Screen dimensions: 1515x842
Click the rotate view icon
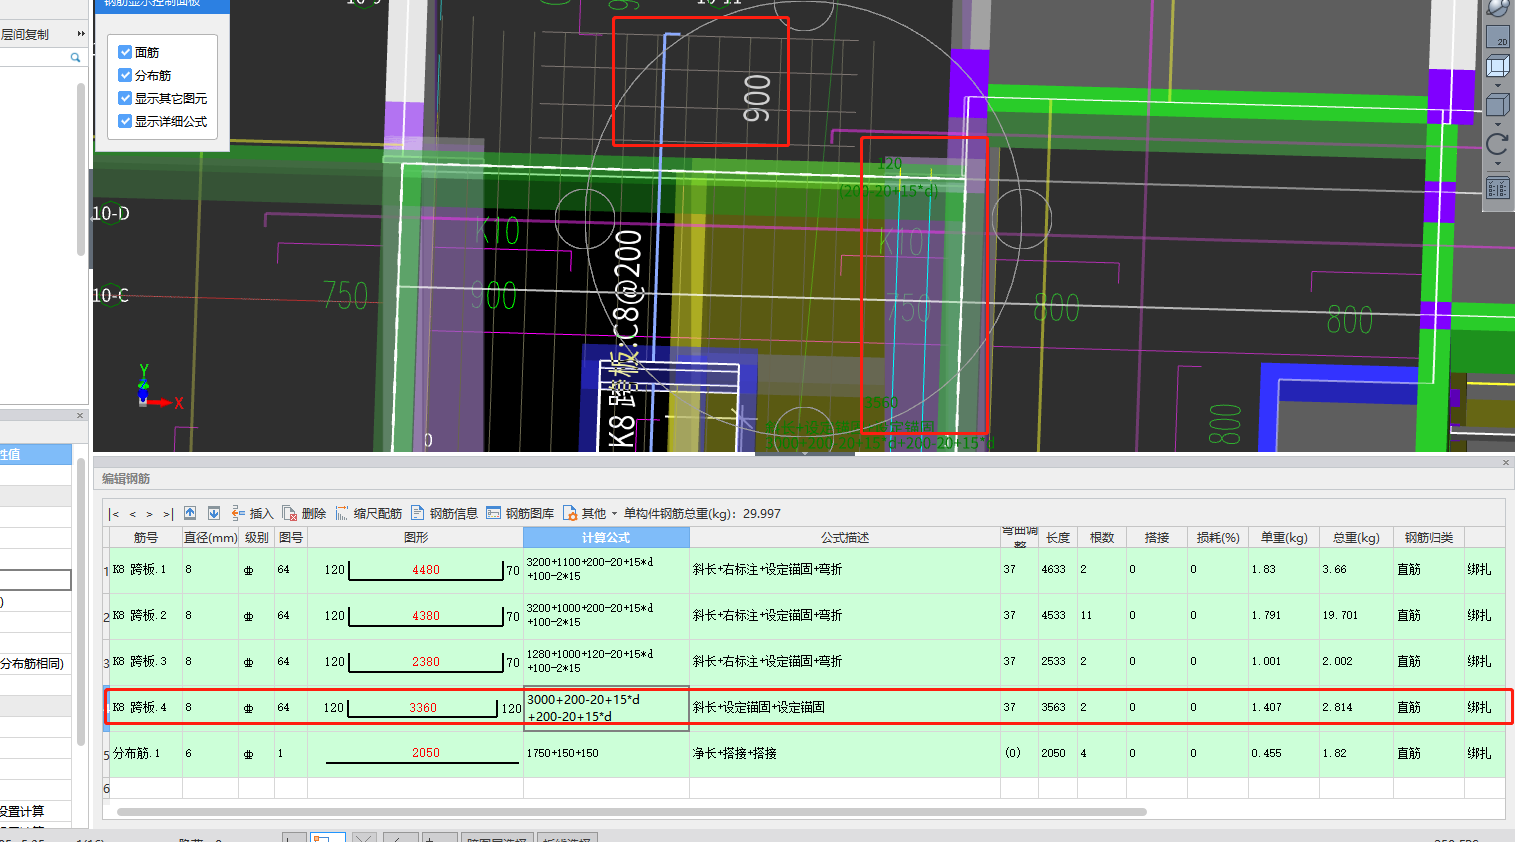point(1498,144)
